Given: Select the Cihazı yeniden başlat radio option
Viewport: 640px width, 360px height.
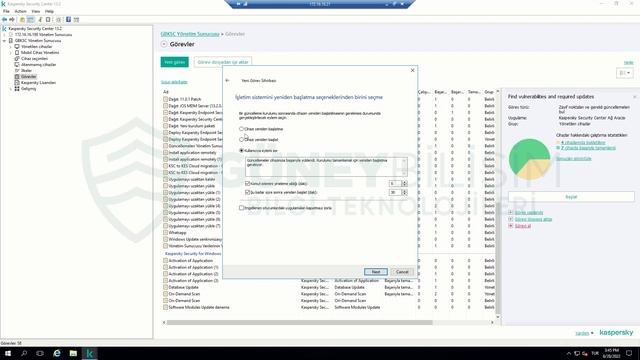Looking at the screenshot, I should coord(242,140).
